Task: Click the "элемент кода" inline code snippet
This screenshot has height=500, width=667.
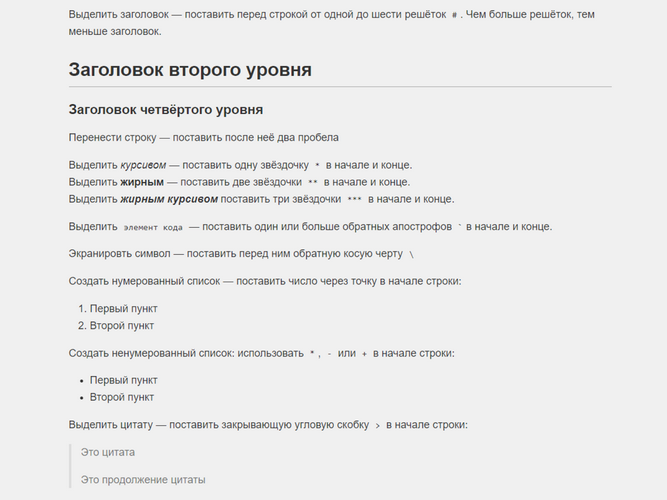Action: [153, 227]
